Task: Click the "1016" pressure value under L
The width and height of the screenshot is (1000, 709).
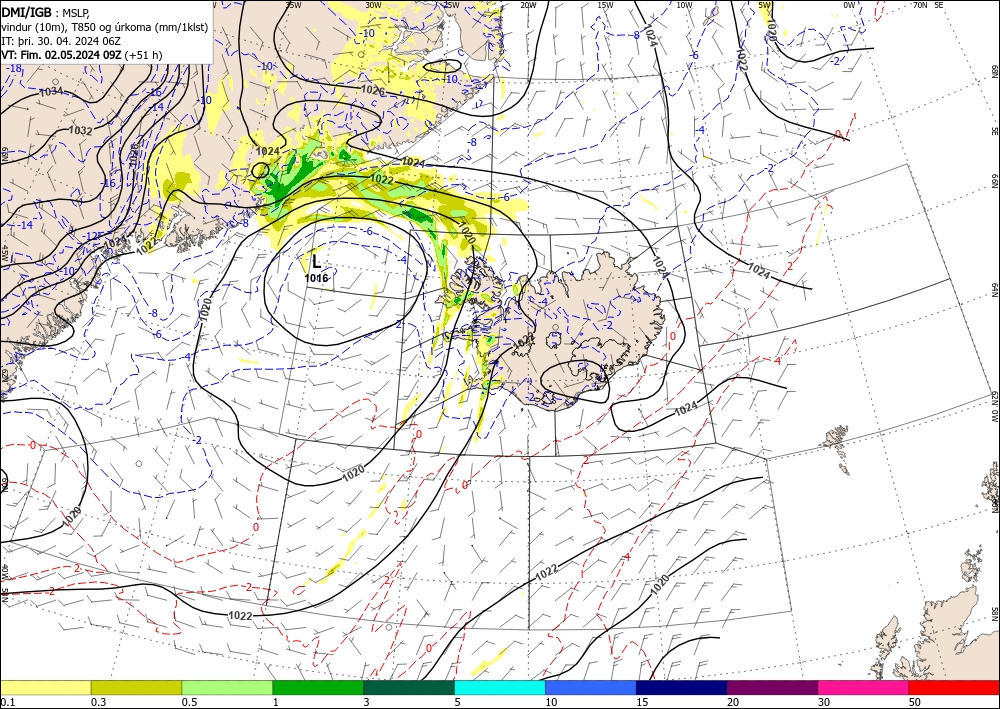Action: (316, 278)
